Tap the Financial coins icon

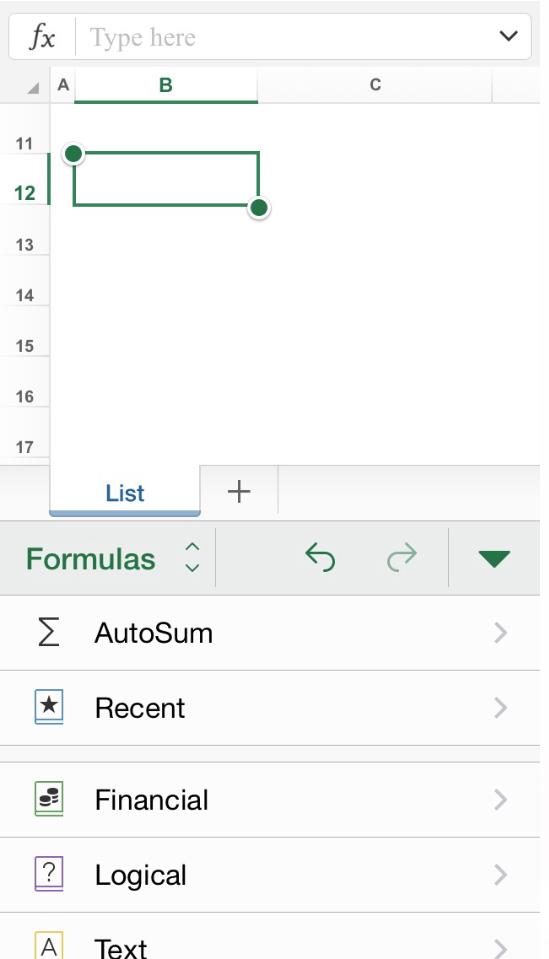[x=49, y=799]
